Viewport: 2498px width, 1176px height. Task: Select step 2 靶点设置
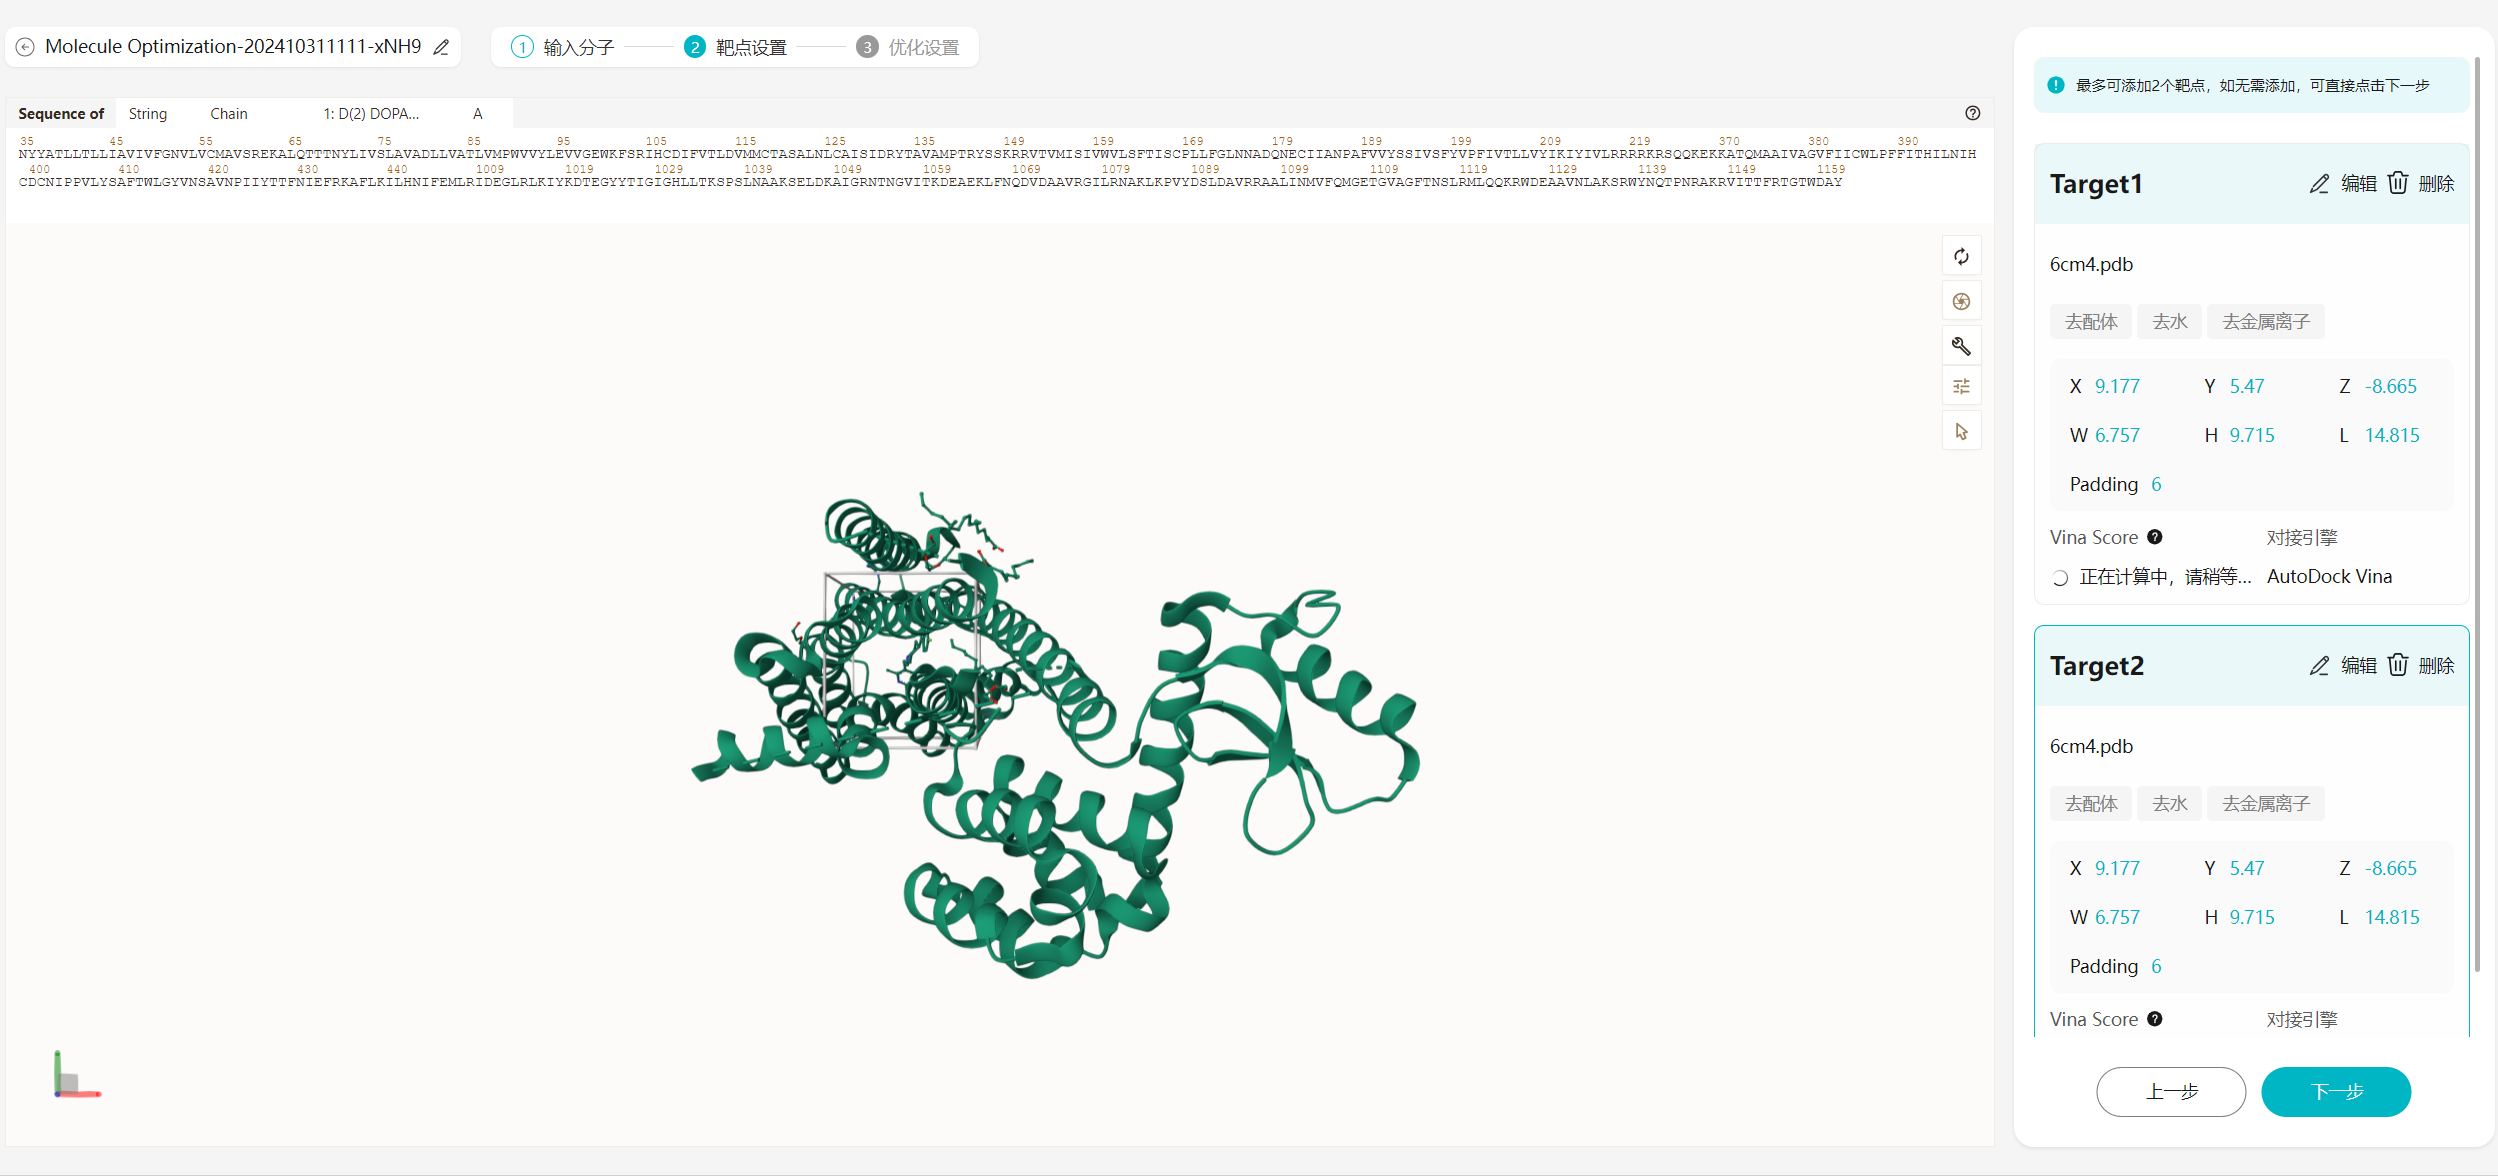[735, 47]
